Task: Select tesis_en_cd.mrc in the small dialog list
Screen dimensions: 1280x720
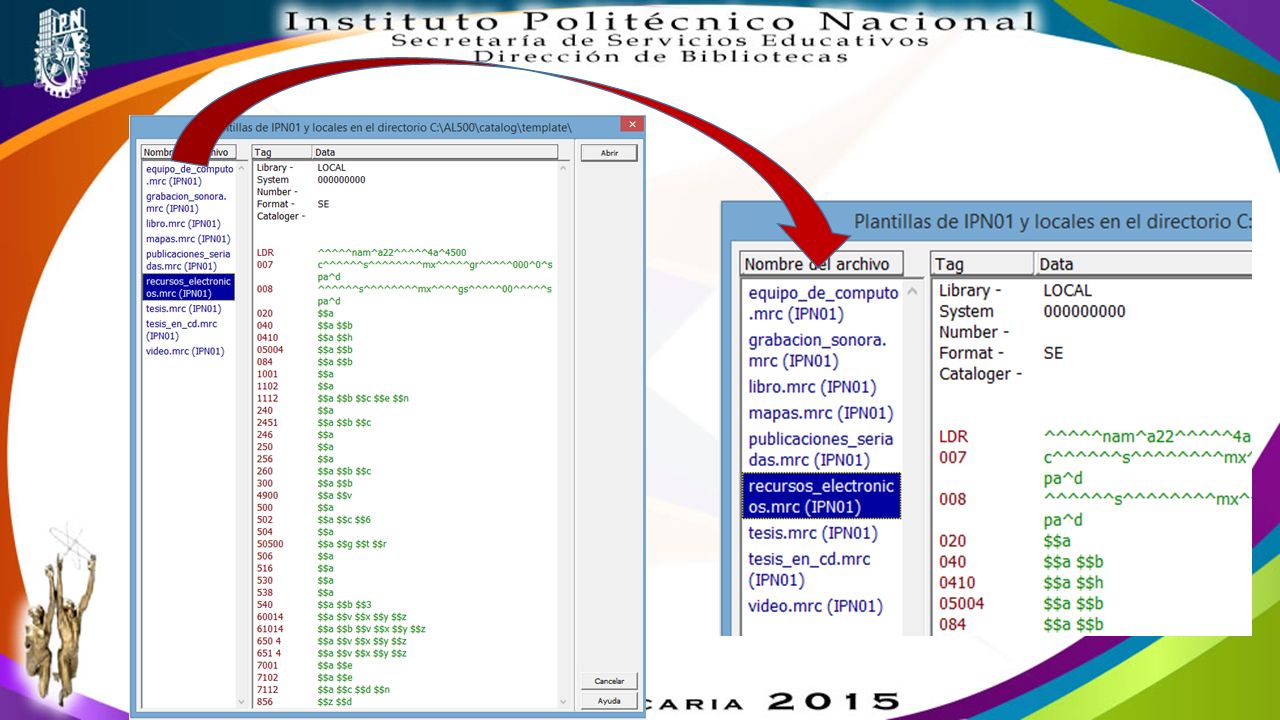Action: [182, 330]
